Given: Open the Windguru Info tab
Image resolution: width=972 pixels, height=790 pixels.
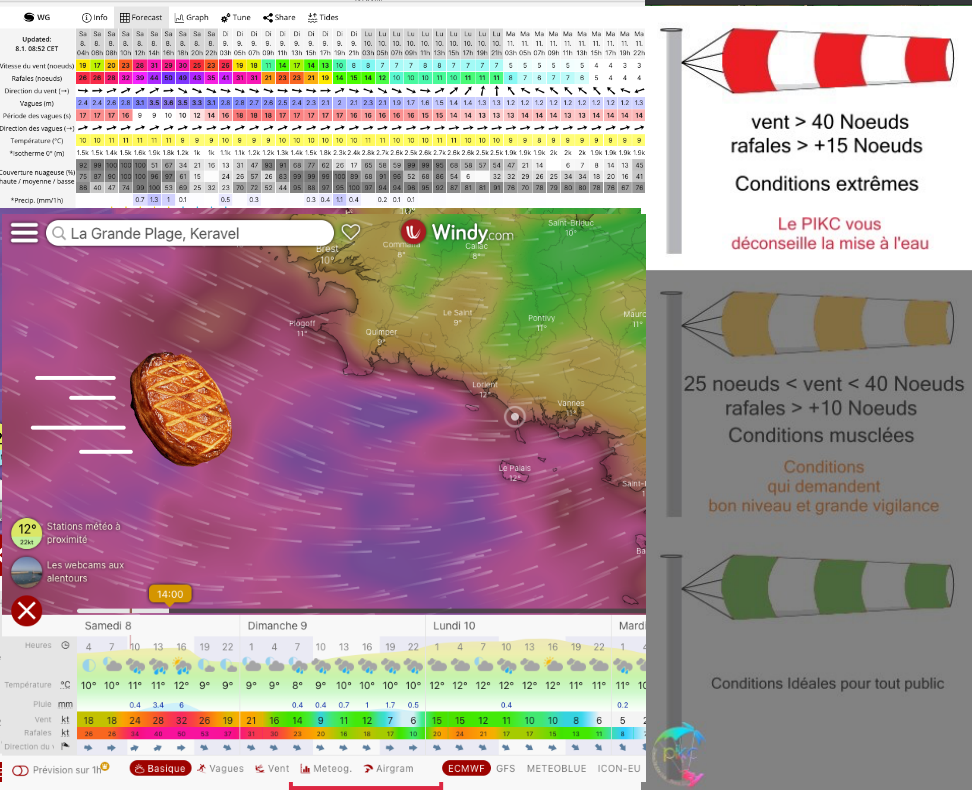Looking at the screenshot, I should (95, 17).
